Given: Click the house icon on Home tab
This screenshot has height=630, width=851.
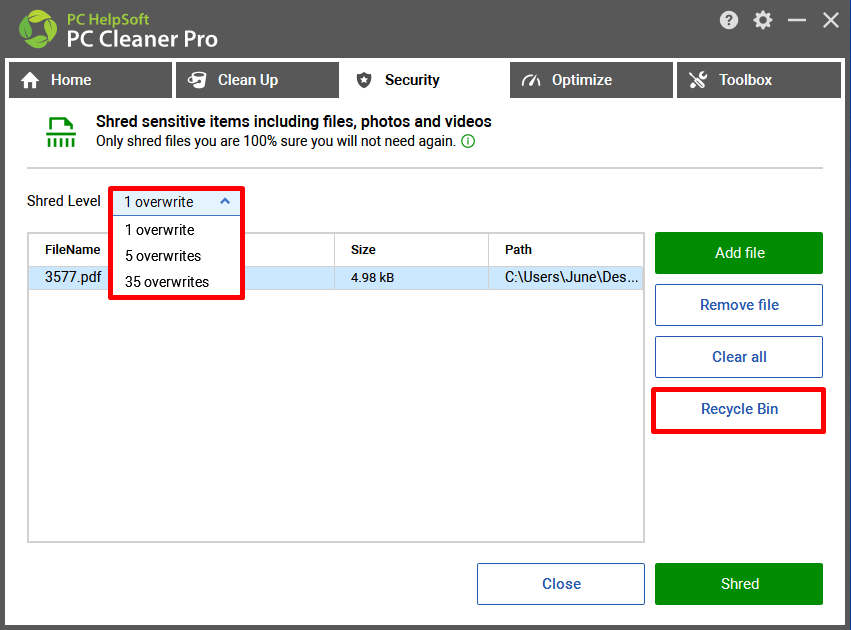Looking at the screenshot, I should 30,80.
